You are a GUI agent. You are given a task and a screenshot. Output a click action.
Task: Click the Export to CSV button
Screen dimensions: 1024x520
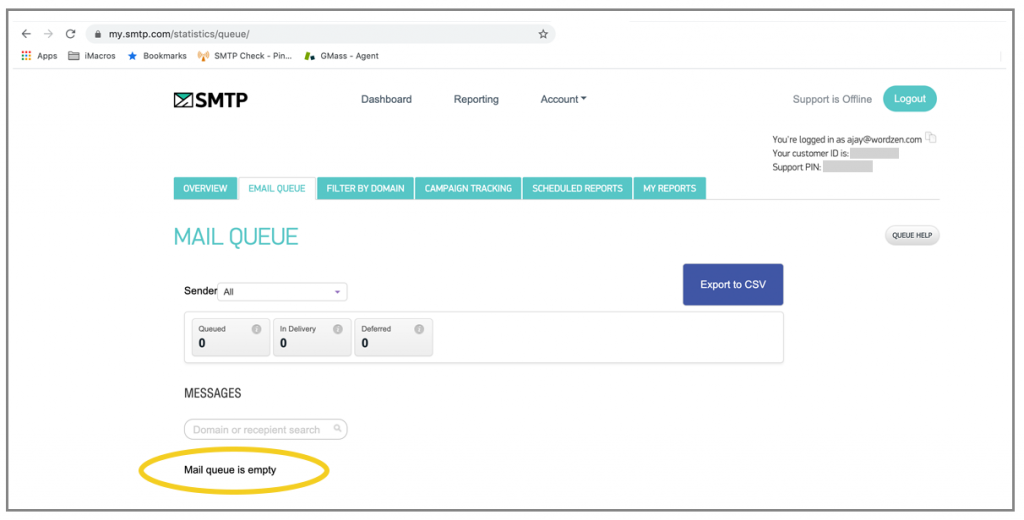pyautogui.click(x=732, y=285)
